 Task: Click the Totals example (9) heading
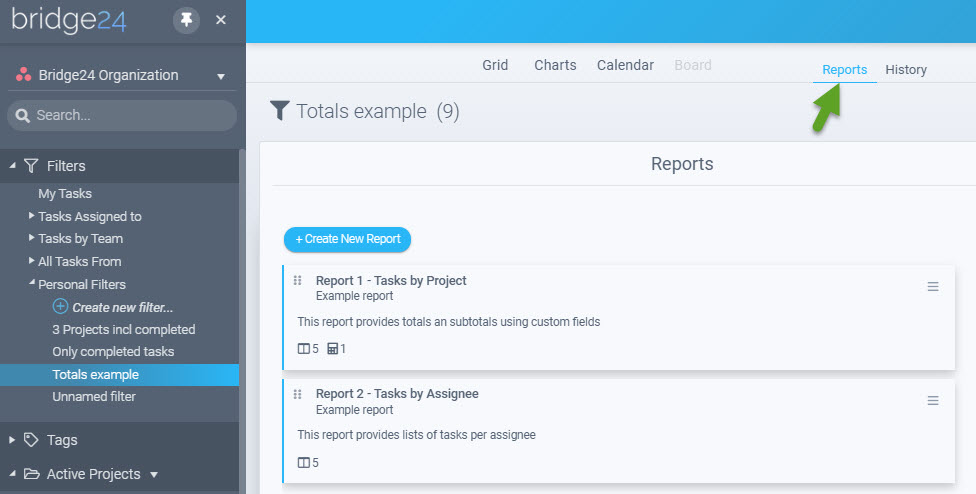pos(378,111)
